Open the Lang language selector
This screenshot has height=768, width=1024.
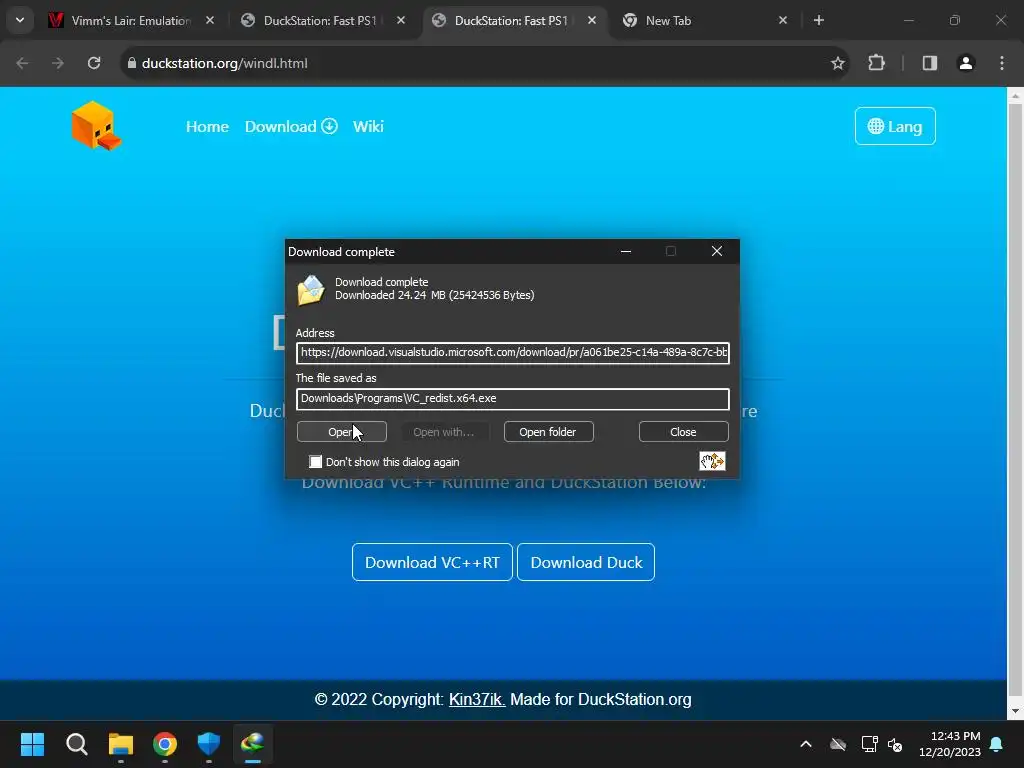895,126
